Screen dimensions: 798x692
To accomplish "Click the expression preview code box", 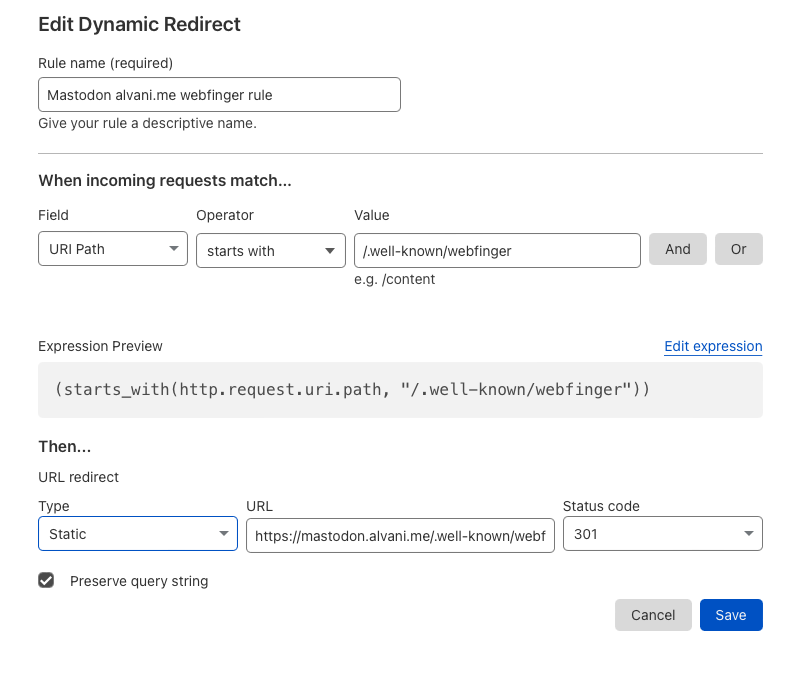I will tap(400, 389).
